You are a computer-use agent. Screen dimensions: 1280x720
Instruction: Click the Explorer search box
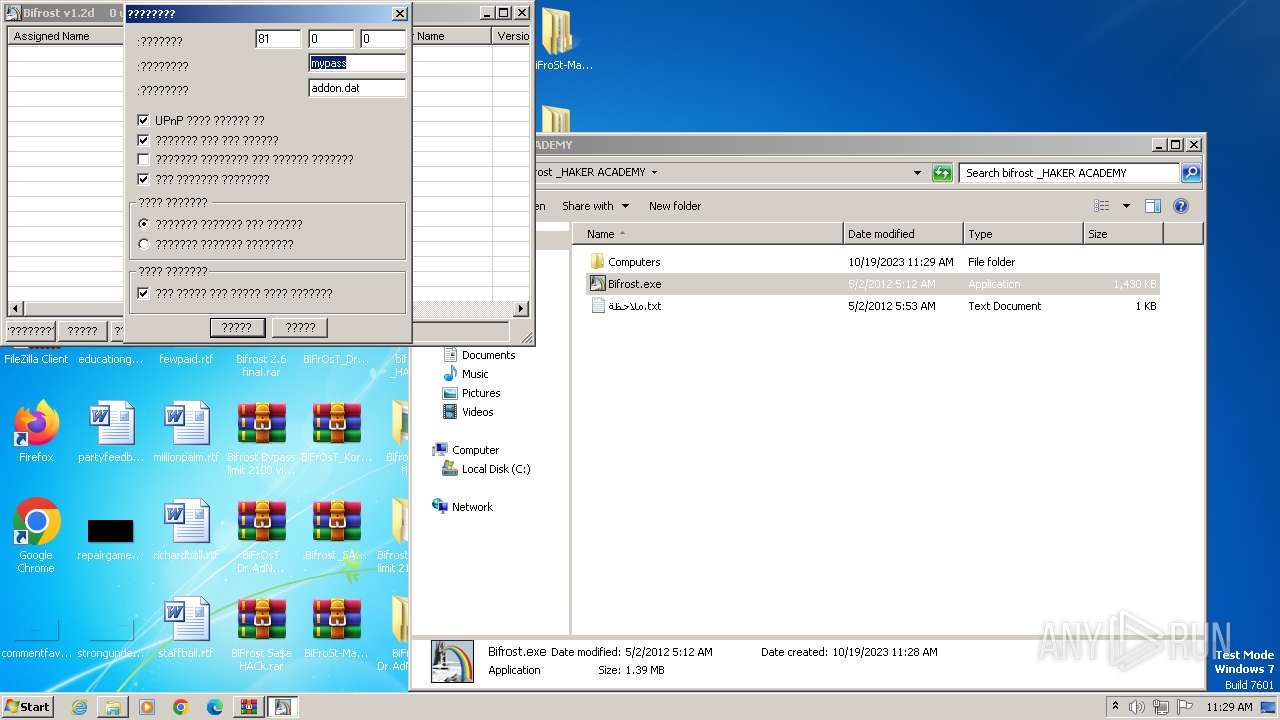pyautogui.click(x=1069, y=173)
